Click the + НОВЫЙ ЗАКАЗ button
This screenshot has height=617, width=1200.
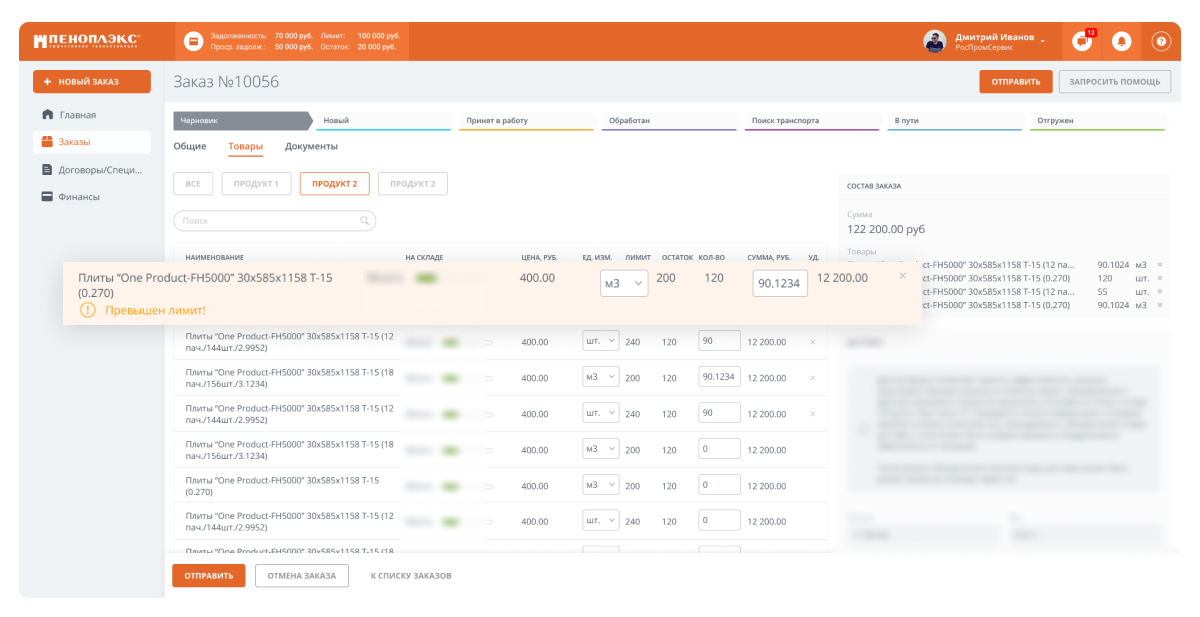tap(92, 82)
